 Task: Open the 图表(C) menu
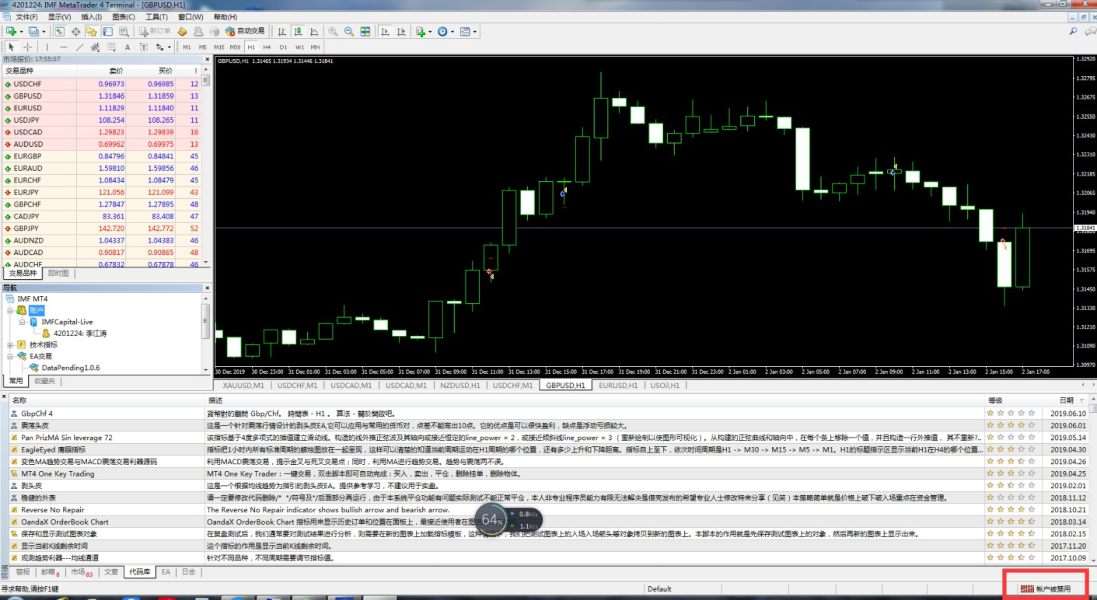(x=123, y=17)
